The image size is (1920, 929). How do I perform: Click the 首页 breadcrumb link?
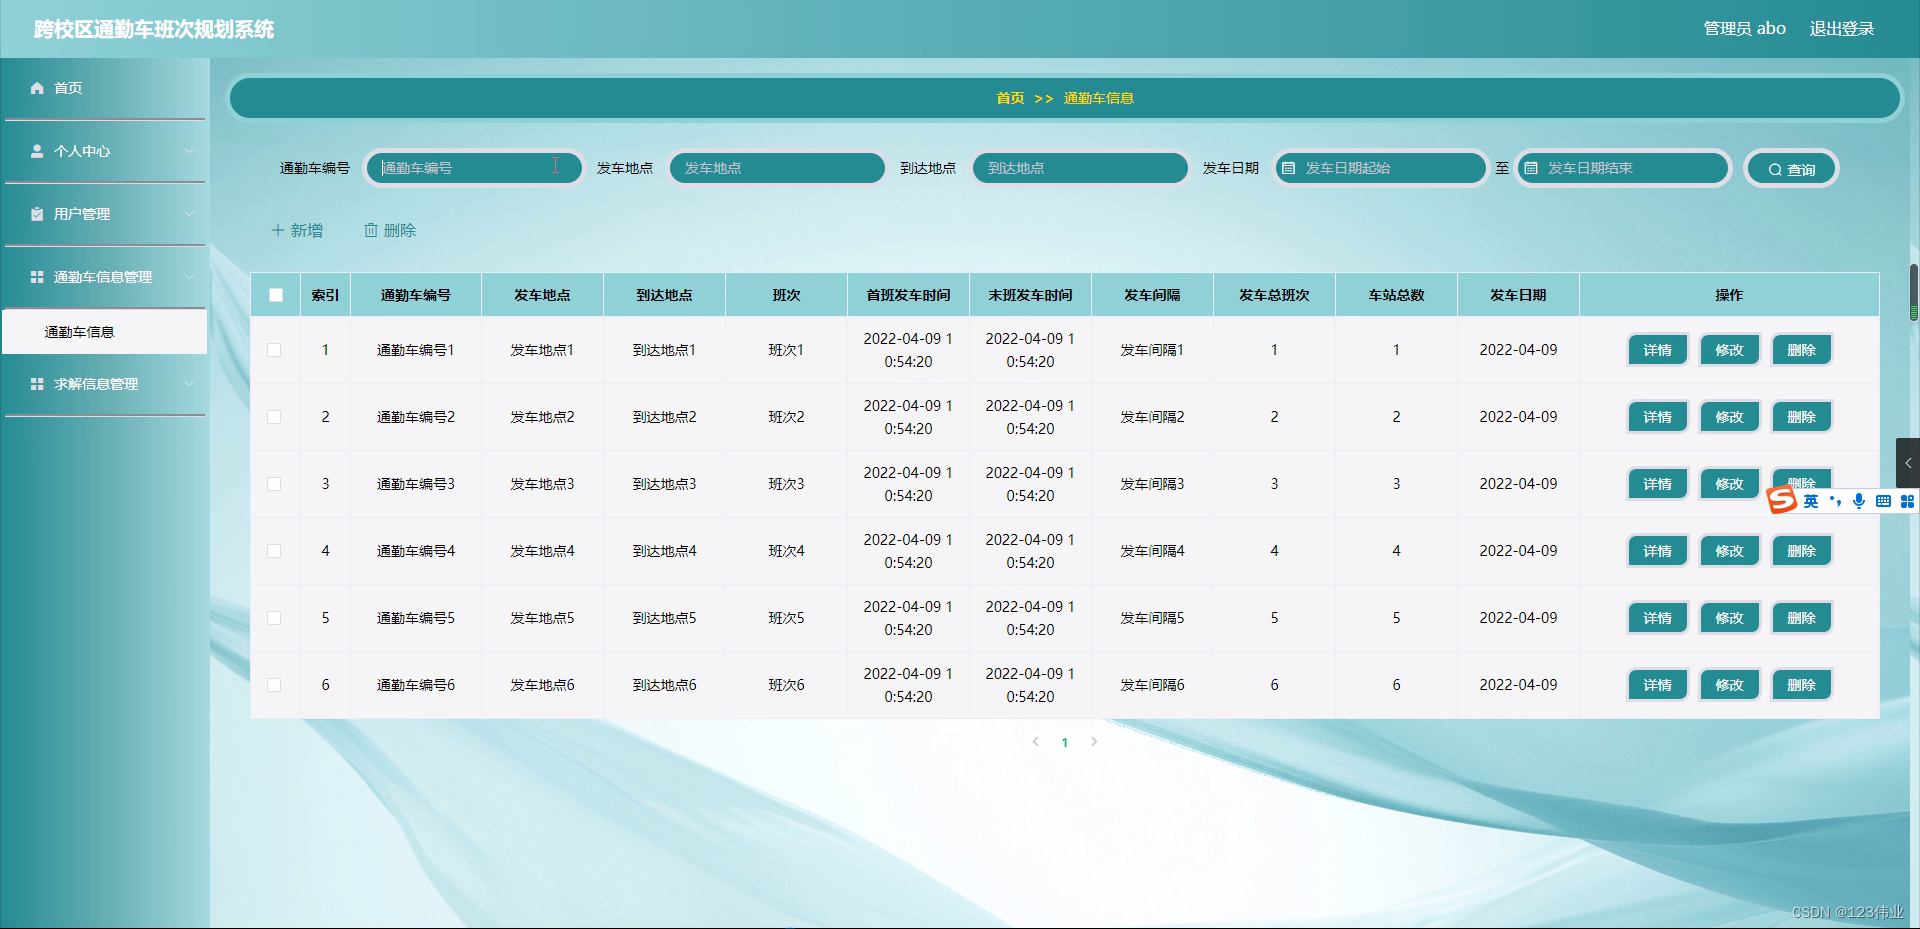tap(1010, 98)
